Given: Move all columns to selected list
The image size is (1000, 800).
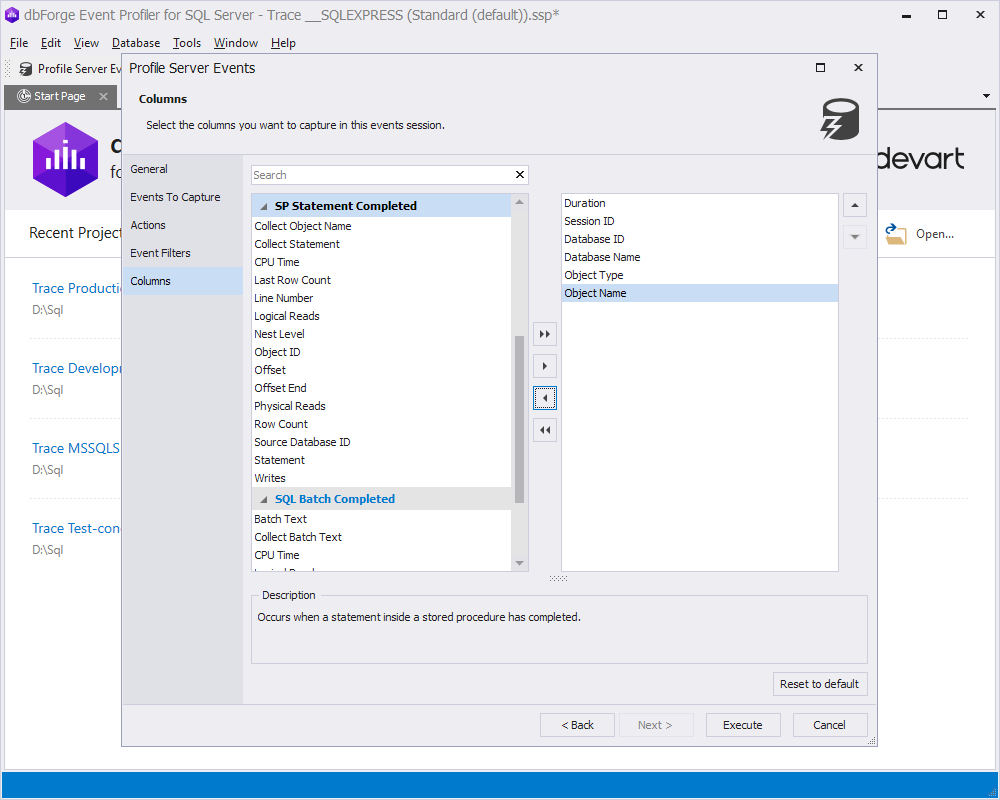Looking at the screenshot, I should (545, 334).
